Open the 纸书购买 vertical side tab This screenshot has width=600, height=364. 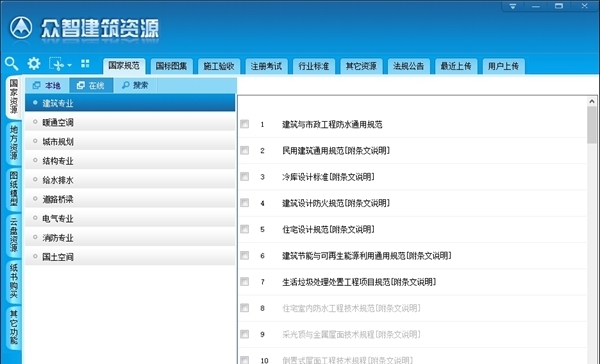coord(13,281)
